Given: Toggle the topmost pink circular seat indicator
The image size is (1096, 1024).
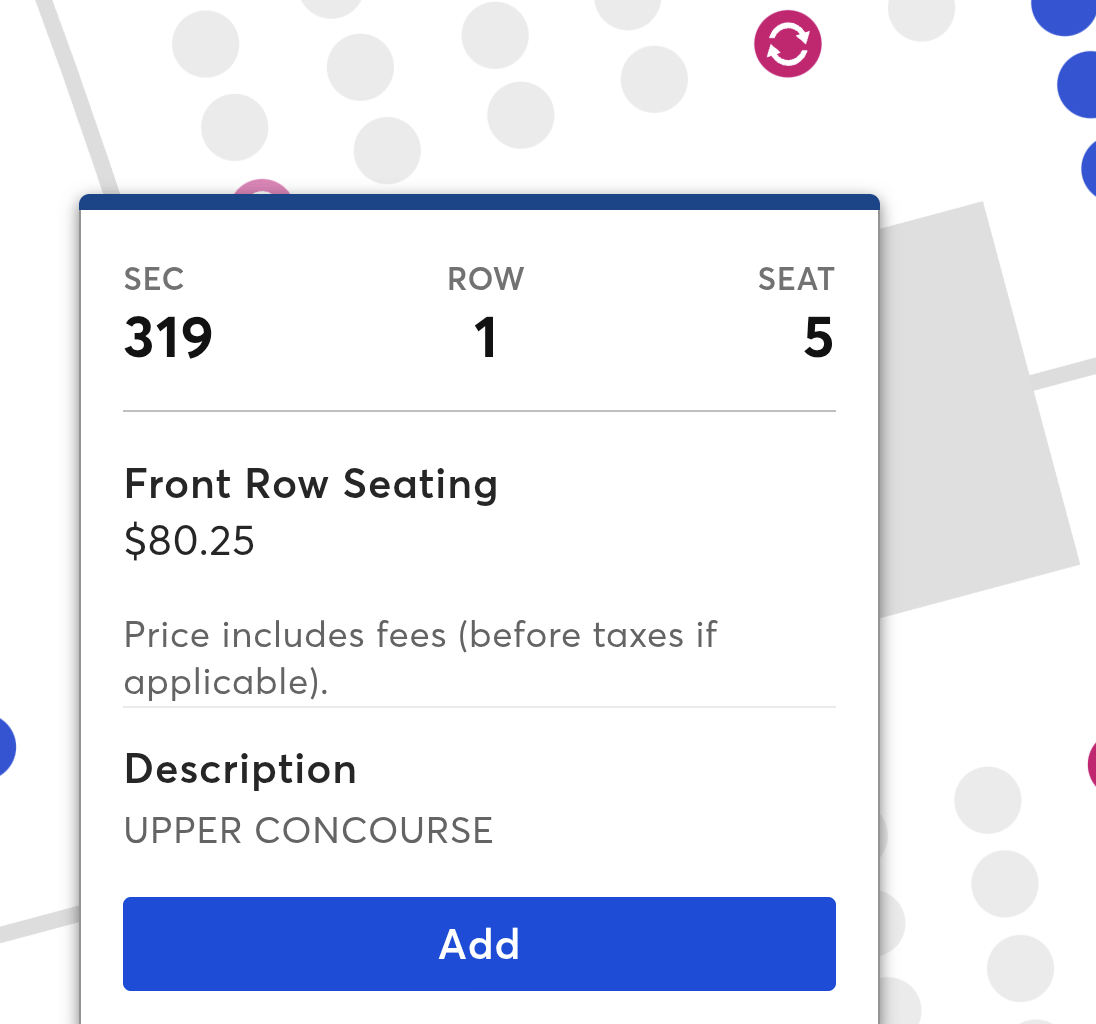Looking at the screenshot, I should [x=787, y=43].
